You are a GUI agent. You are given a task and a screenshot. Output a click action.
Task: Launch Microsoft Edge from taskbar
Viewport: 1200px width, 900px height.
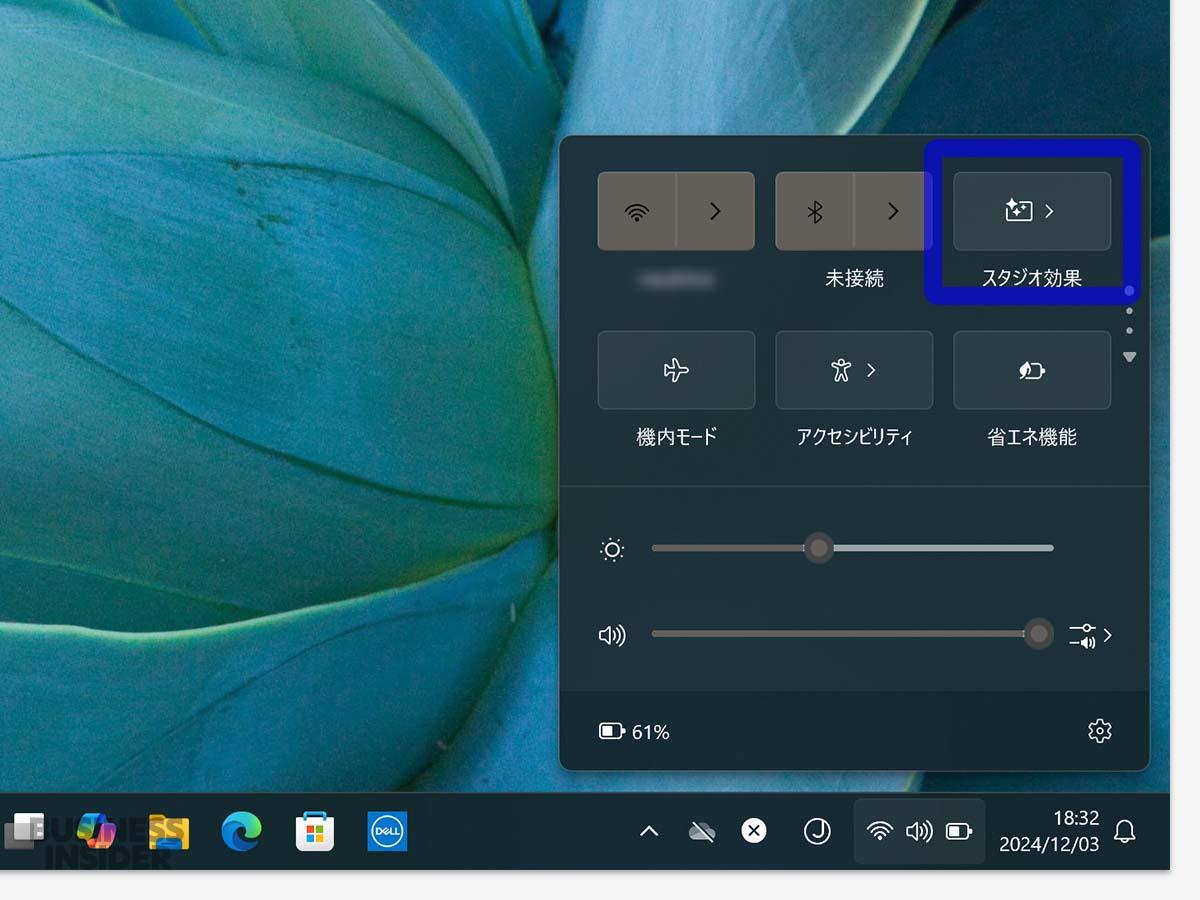tap(241, 831)
